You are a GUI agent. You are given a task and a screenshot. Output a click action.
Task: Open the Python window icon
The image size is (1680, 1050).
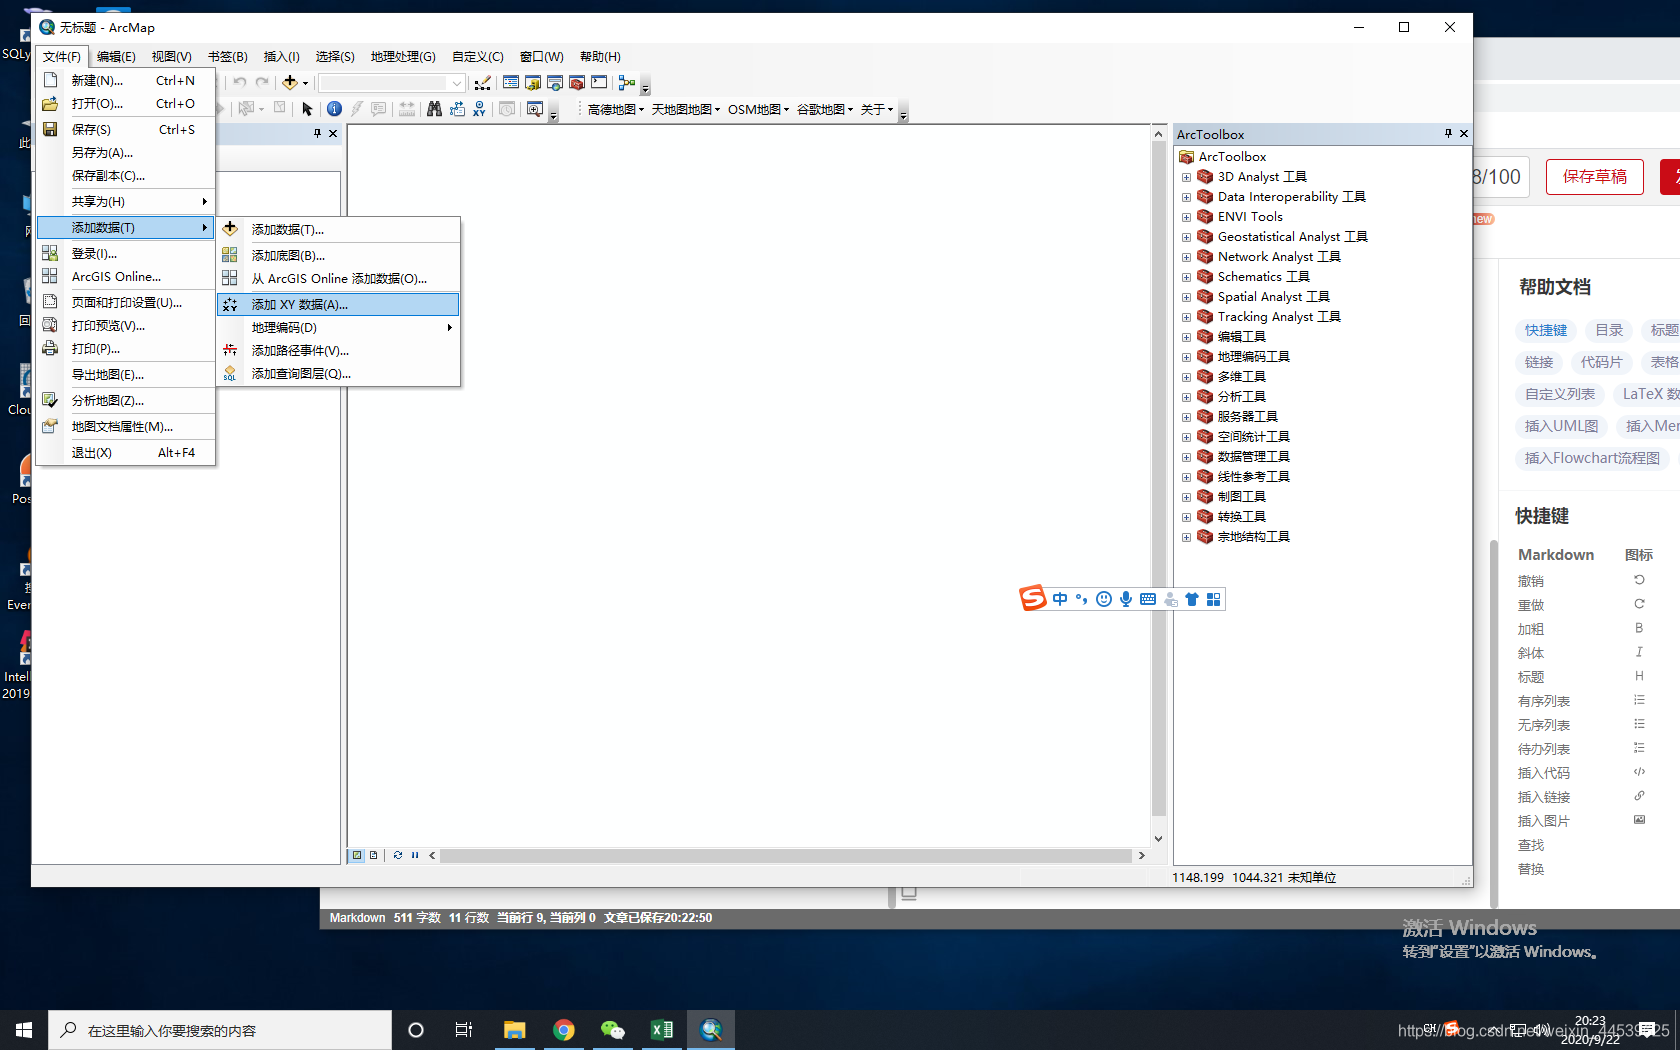(599, 82)
